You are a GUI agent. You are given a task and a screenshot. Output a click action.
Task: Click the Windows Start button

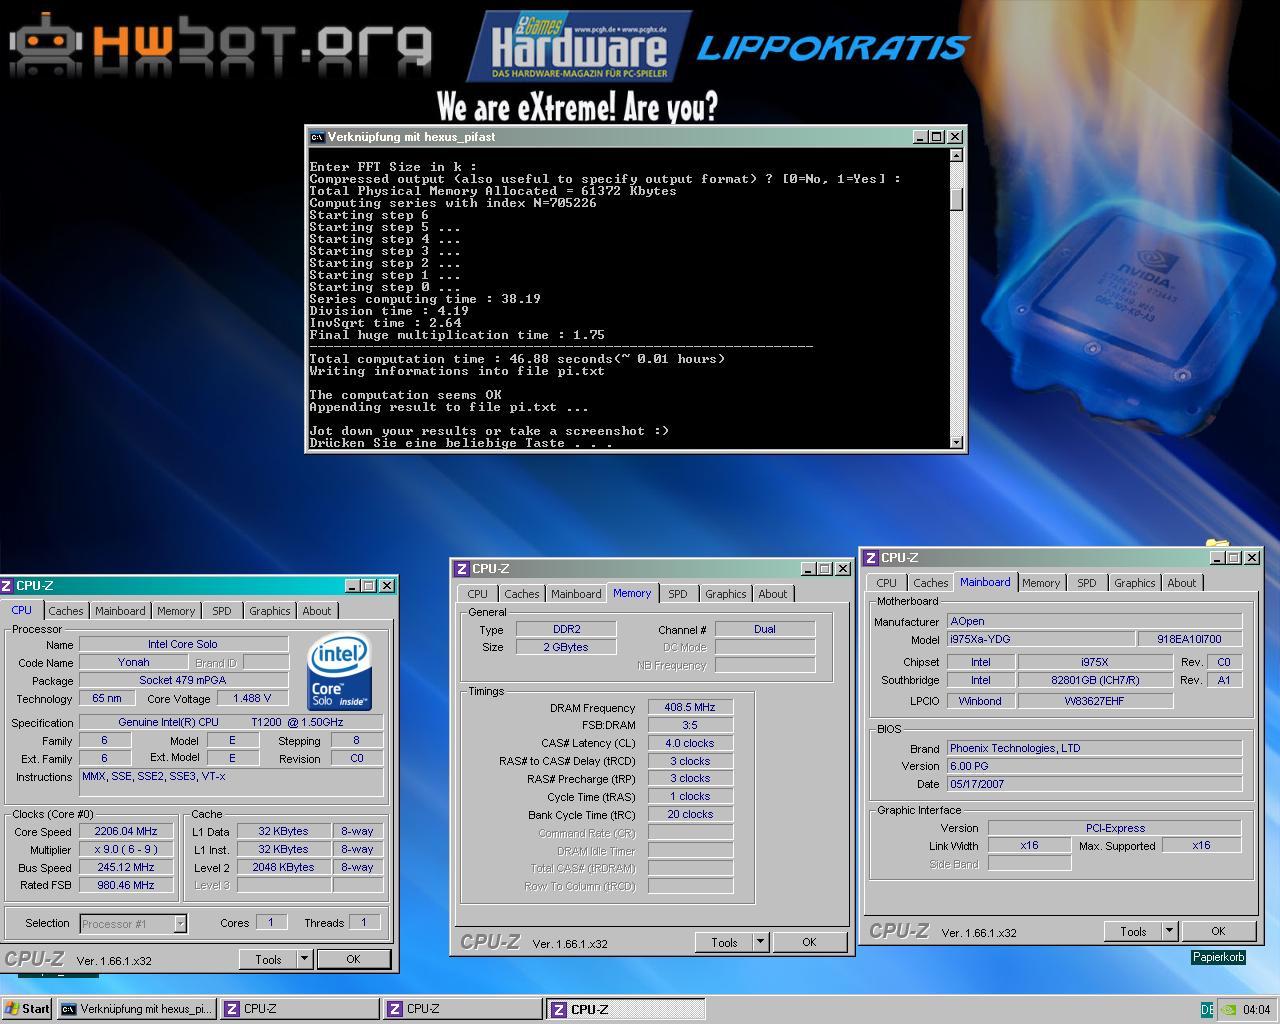pyautogui.click(x=27, y=1009)
